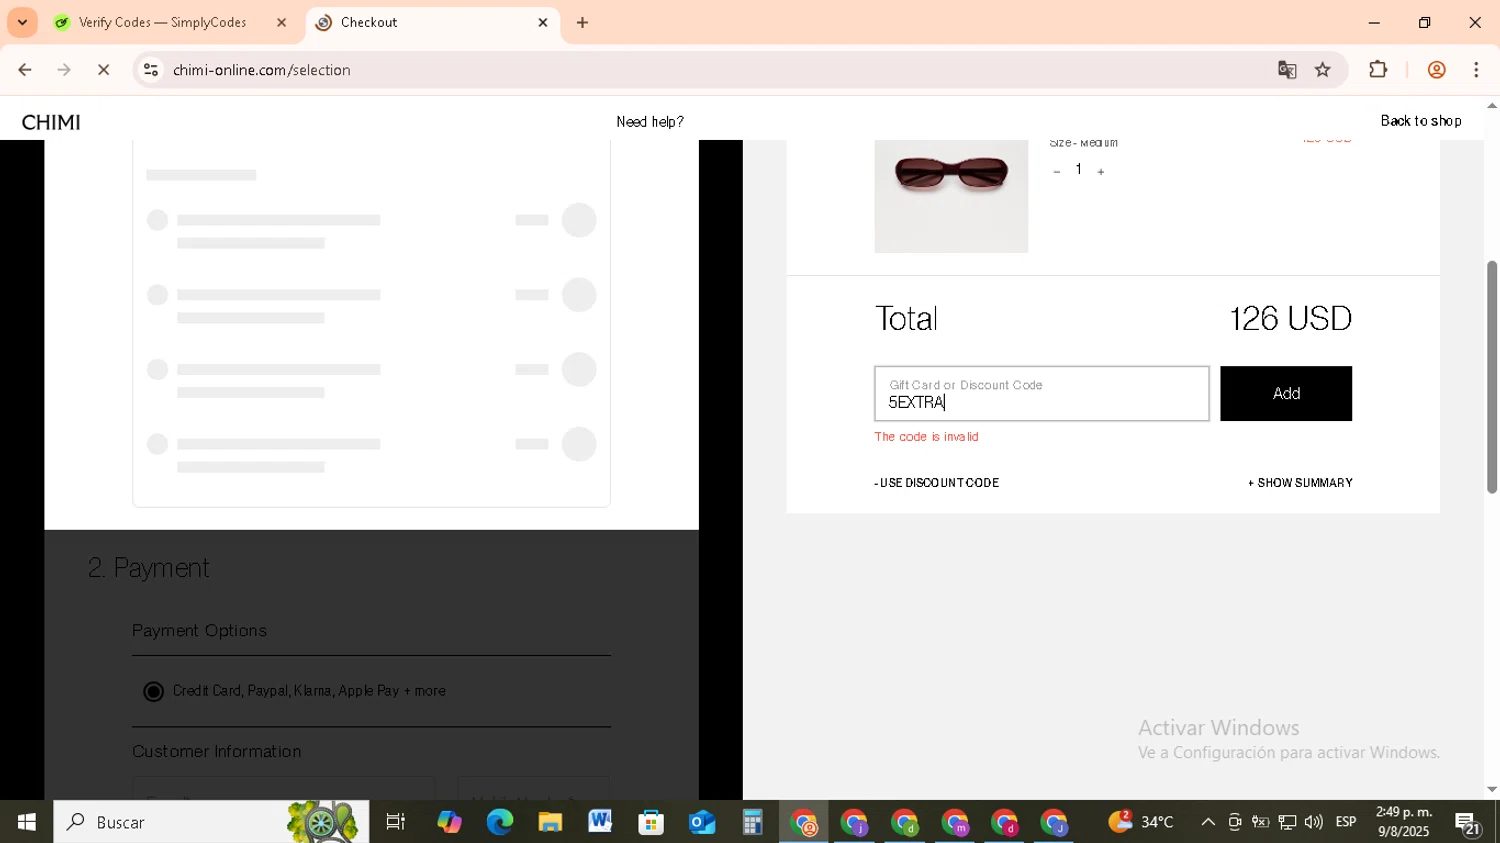Open Task View on the taskbar
This screenshot has width=1500, height=843.
point(396,822)
